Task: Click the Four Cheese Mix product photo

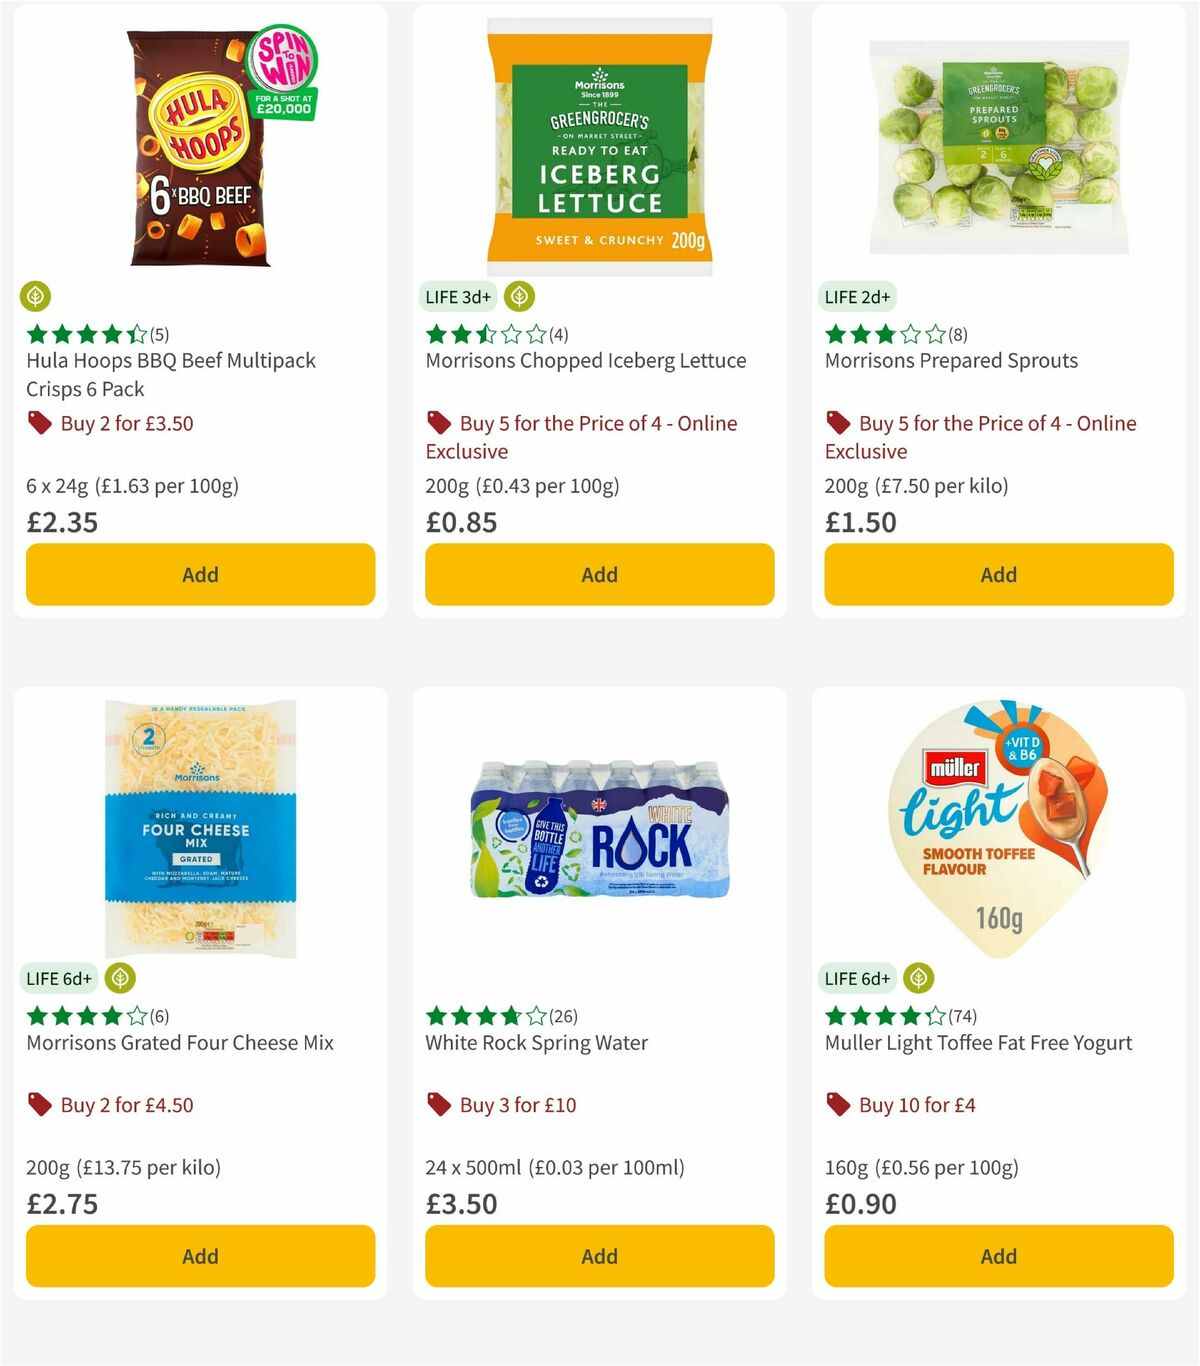Action: [x=199, y=830]
